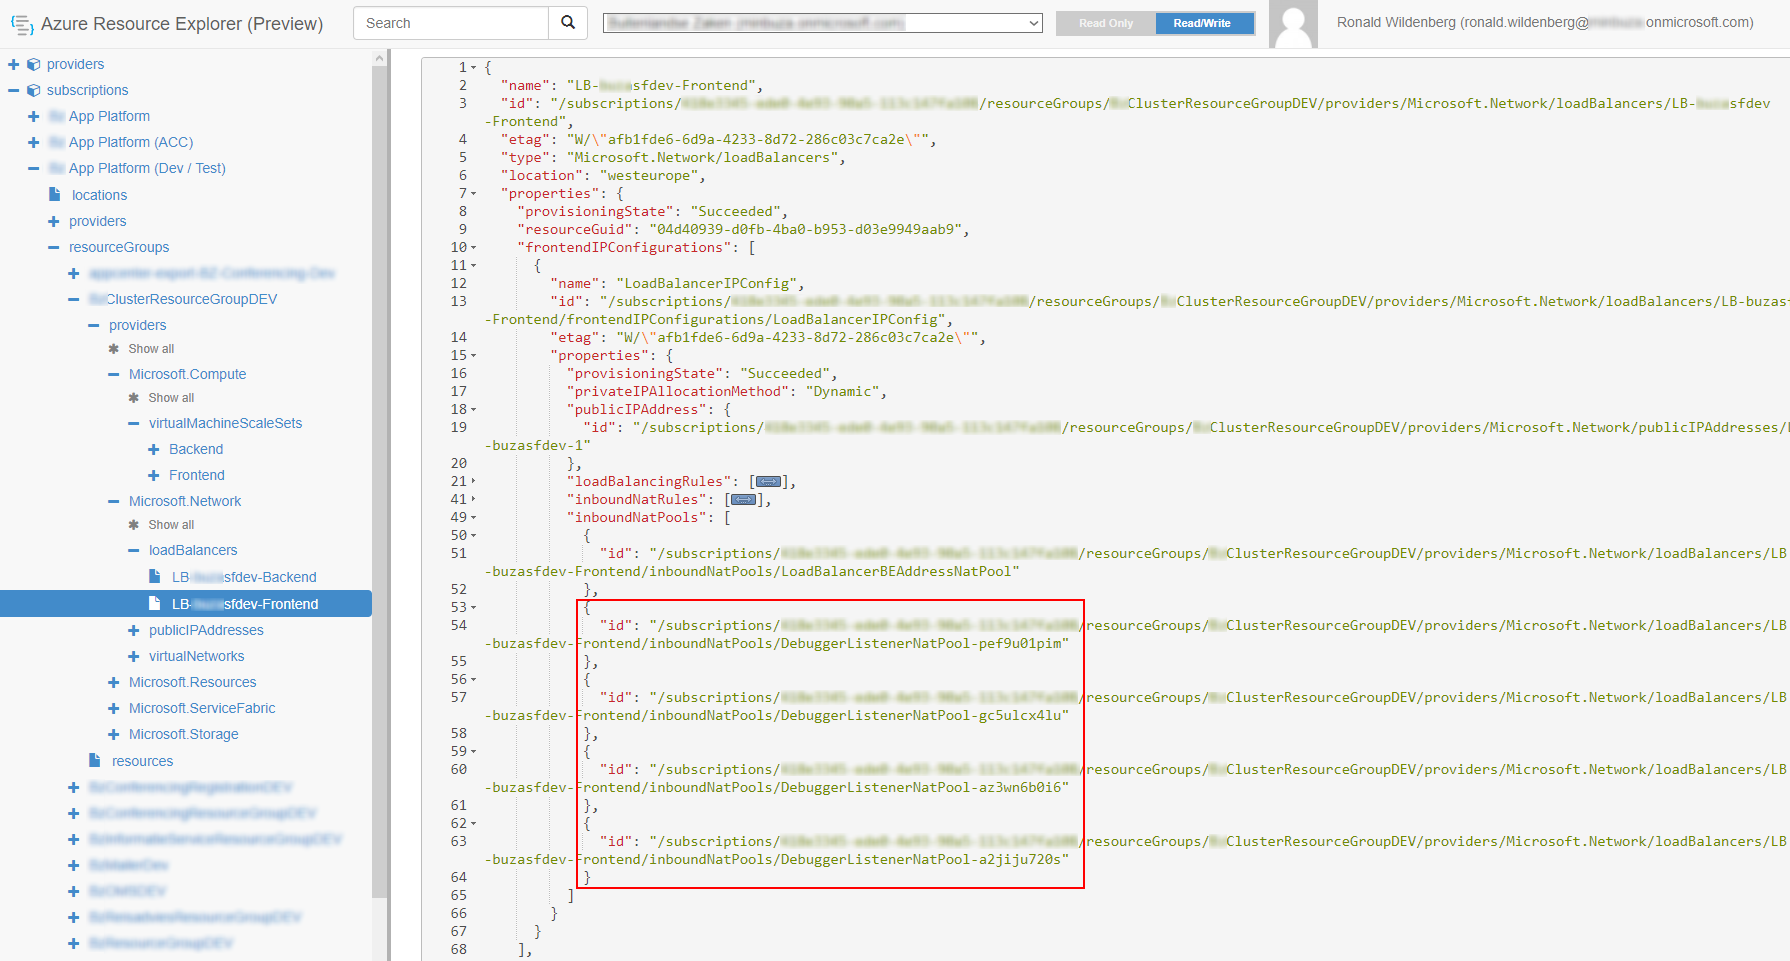Image resolution: width=1790 pixels, height=961 pixels.
Task: Fold the JSON block at line 7
Action: tap(474, 194)
